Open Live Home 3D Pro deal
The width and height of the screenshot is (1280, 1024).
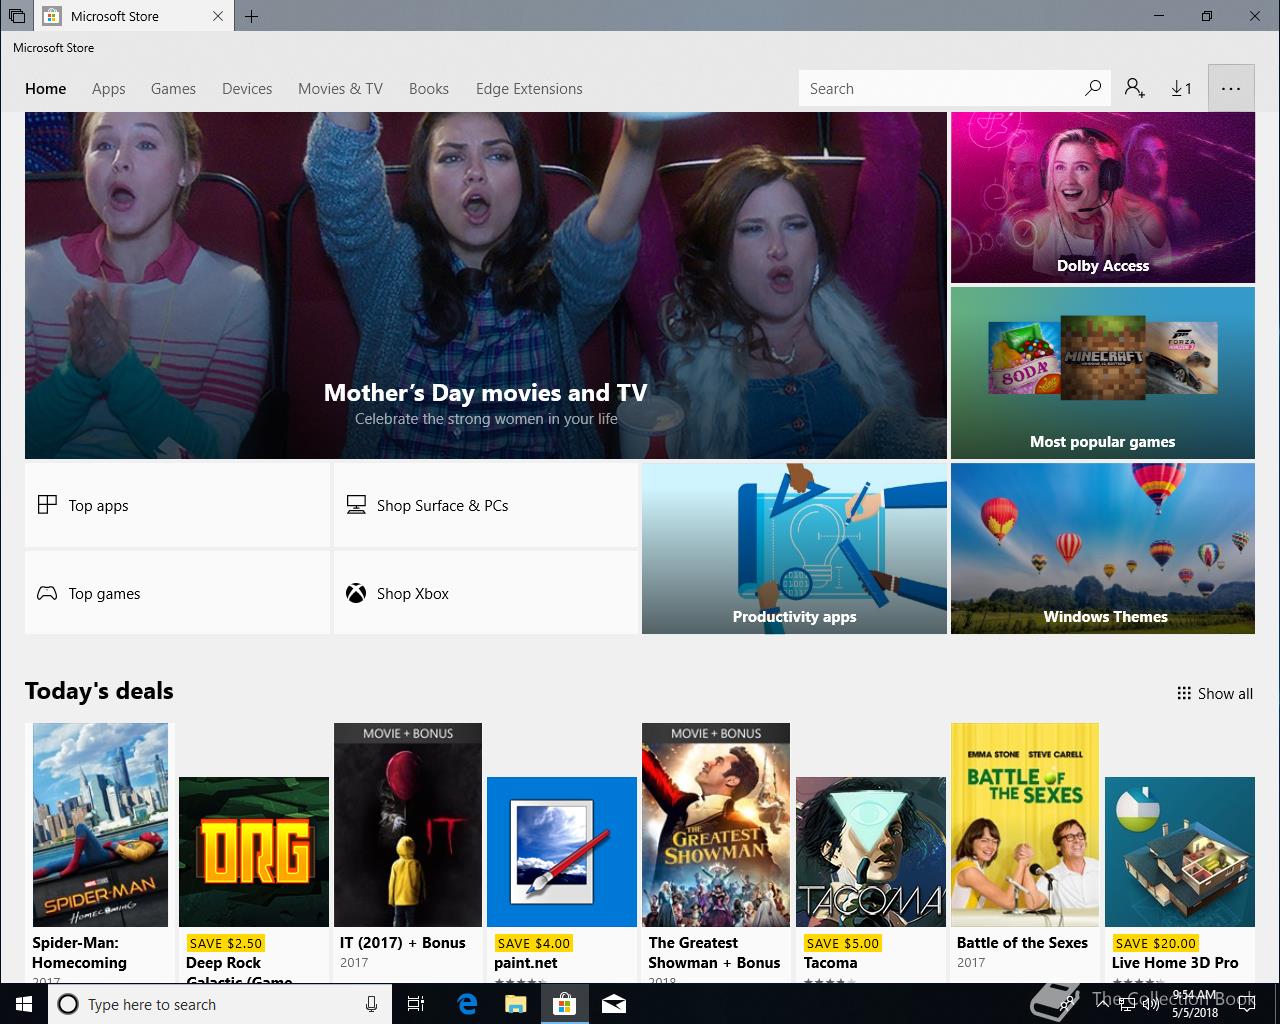(x=1180, y=852)
